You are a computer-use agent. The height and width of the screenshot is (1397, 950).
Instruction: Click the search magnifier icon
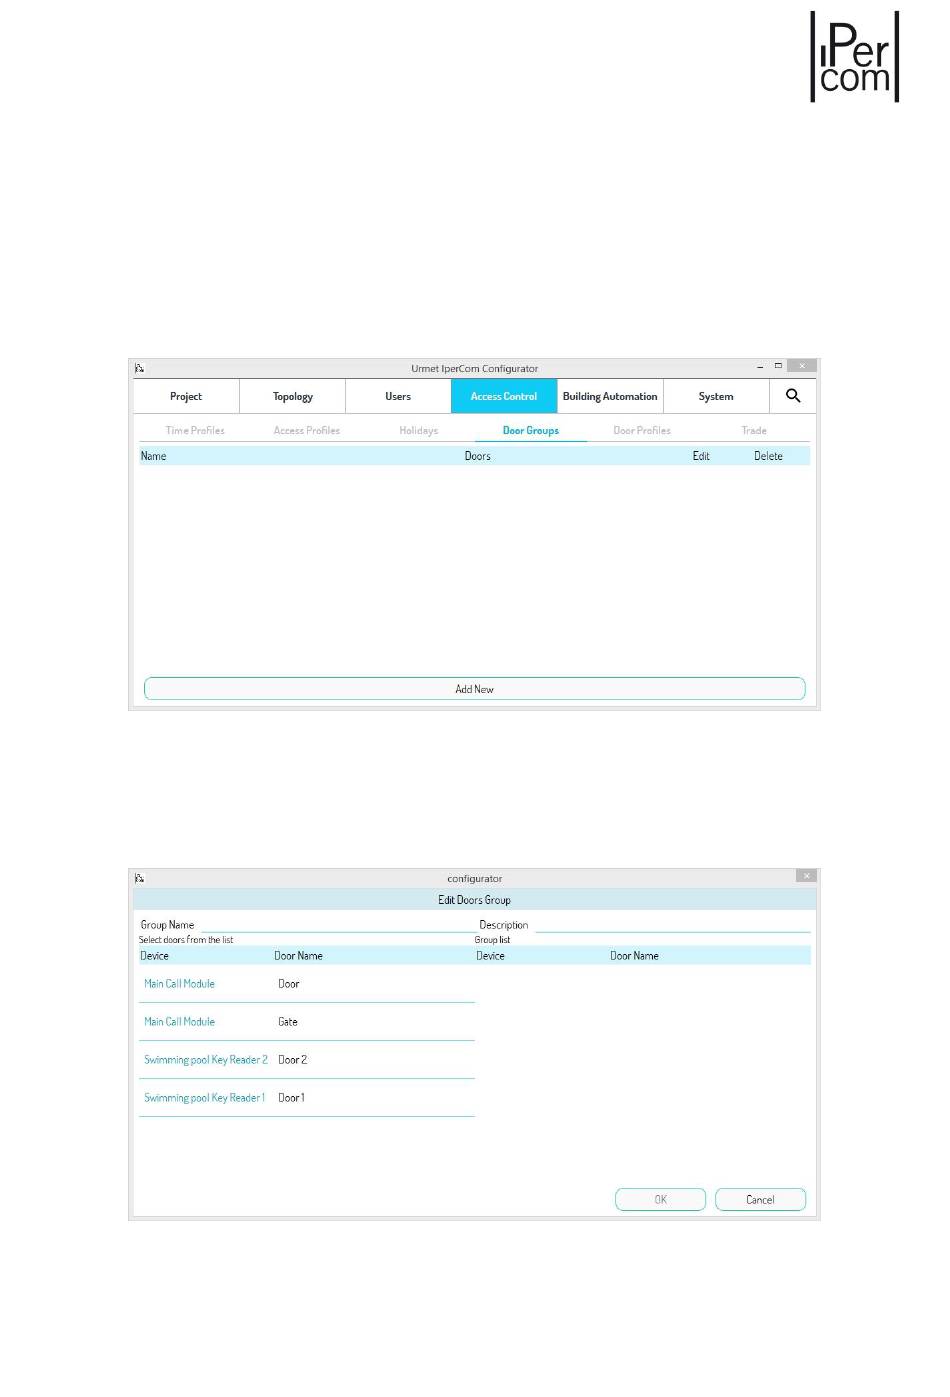pos(793,396)
